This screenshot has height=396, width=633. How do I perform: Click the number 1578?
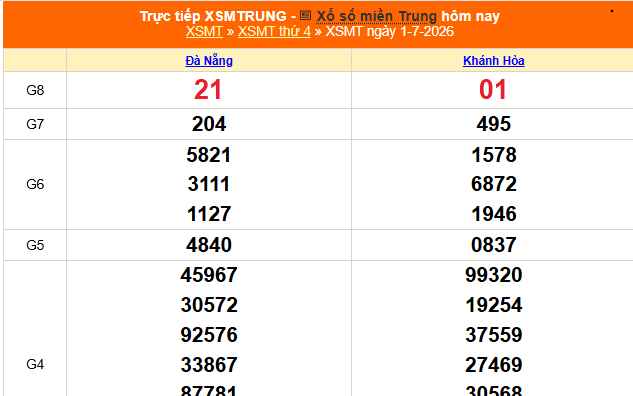pos(494,155)
